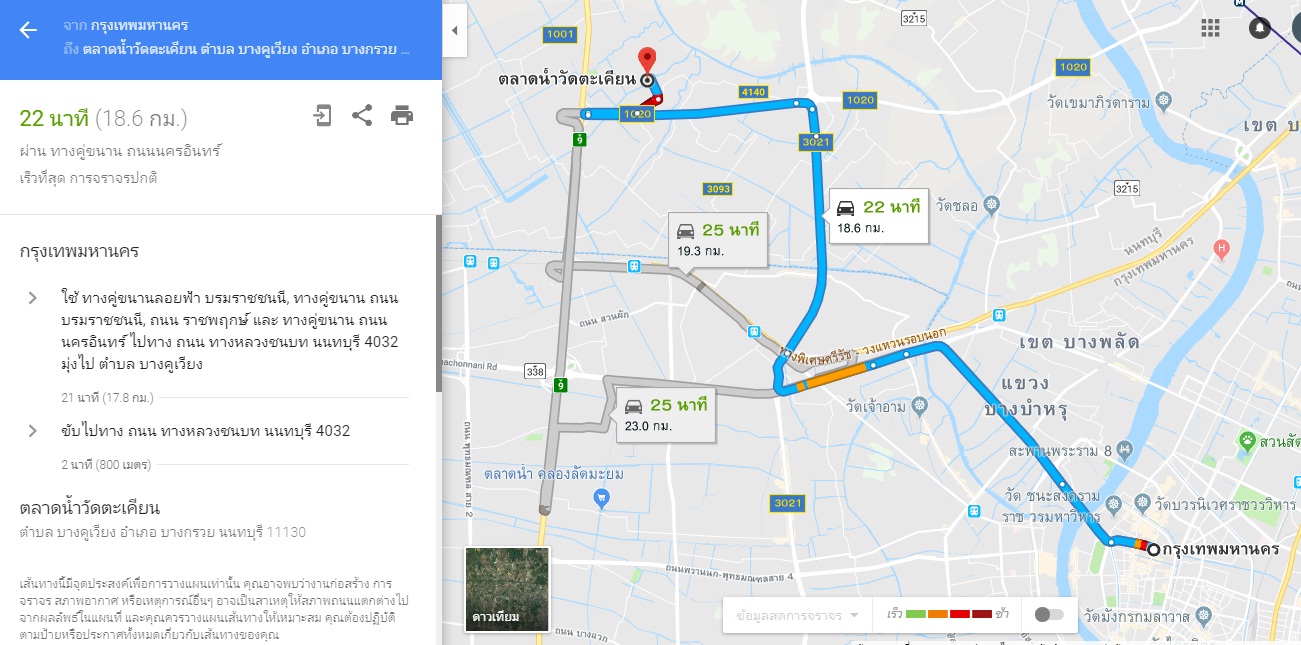The height and width of the screenshot is (645, 1301).
Task: Send directions to your phone icon
Action: click(x=322, y=115)
